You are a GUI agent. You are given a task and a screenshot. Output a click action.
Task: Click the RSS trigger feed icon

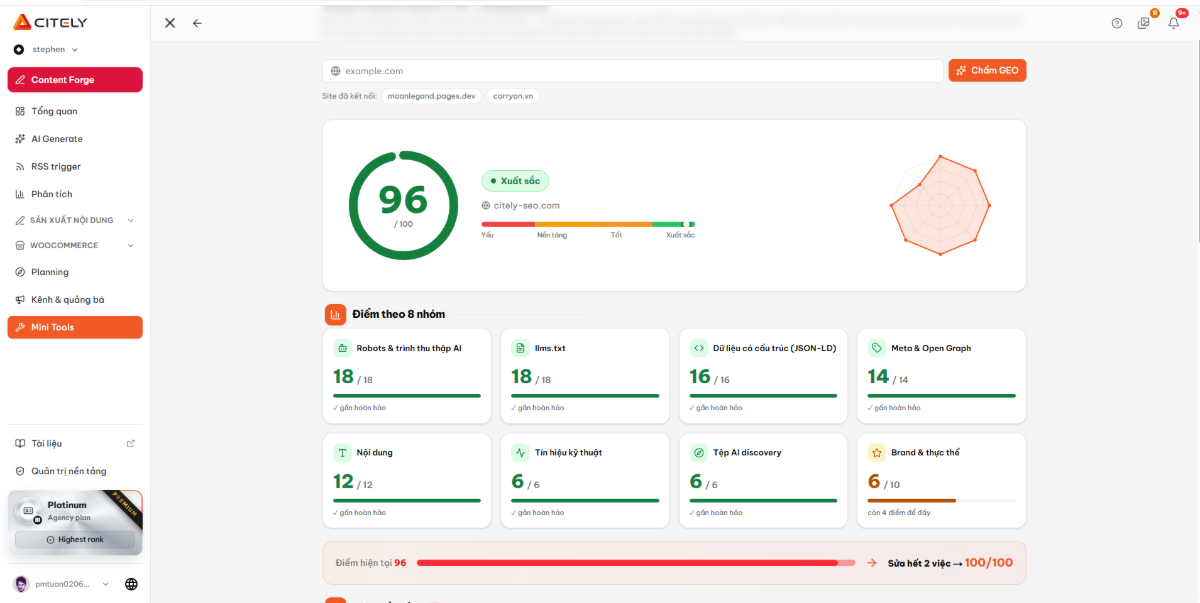click(x=20, y=167)
